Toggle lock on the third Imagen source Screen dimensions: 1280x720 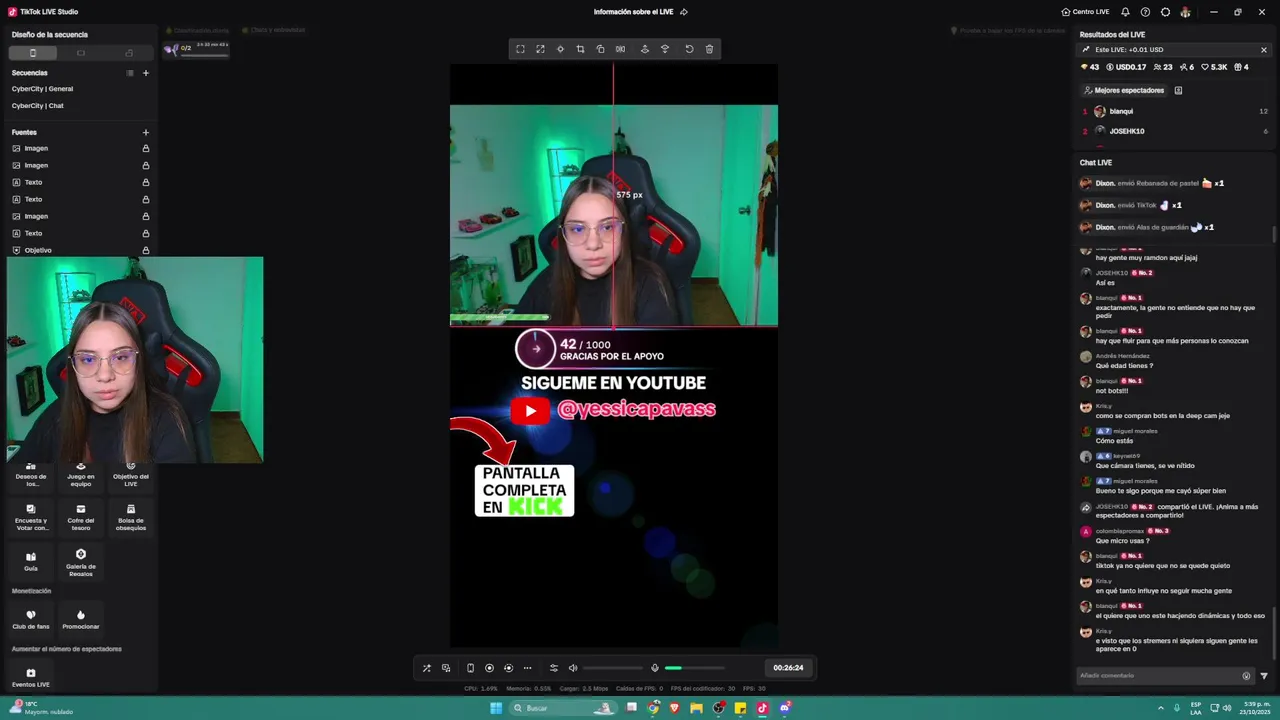146,217
